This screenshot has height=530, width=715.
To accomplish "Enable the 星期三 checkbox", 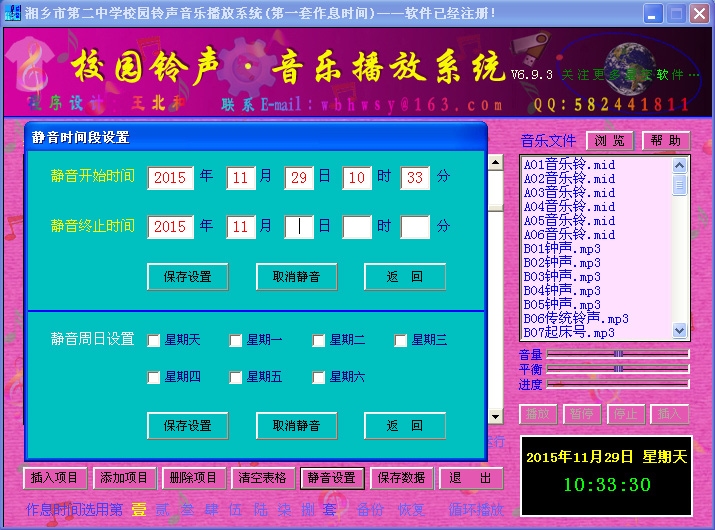I will [400, 340].
